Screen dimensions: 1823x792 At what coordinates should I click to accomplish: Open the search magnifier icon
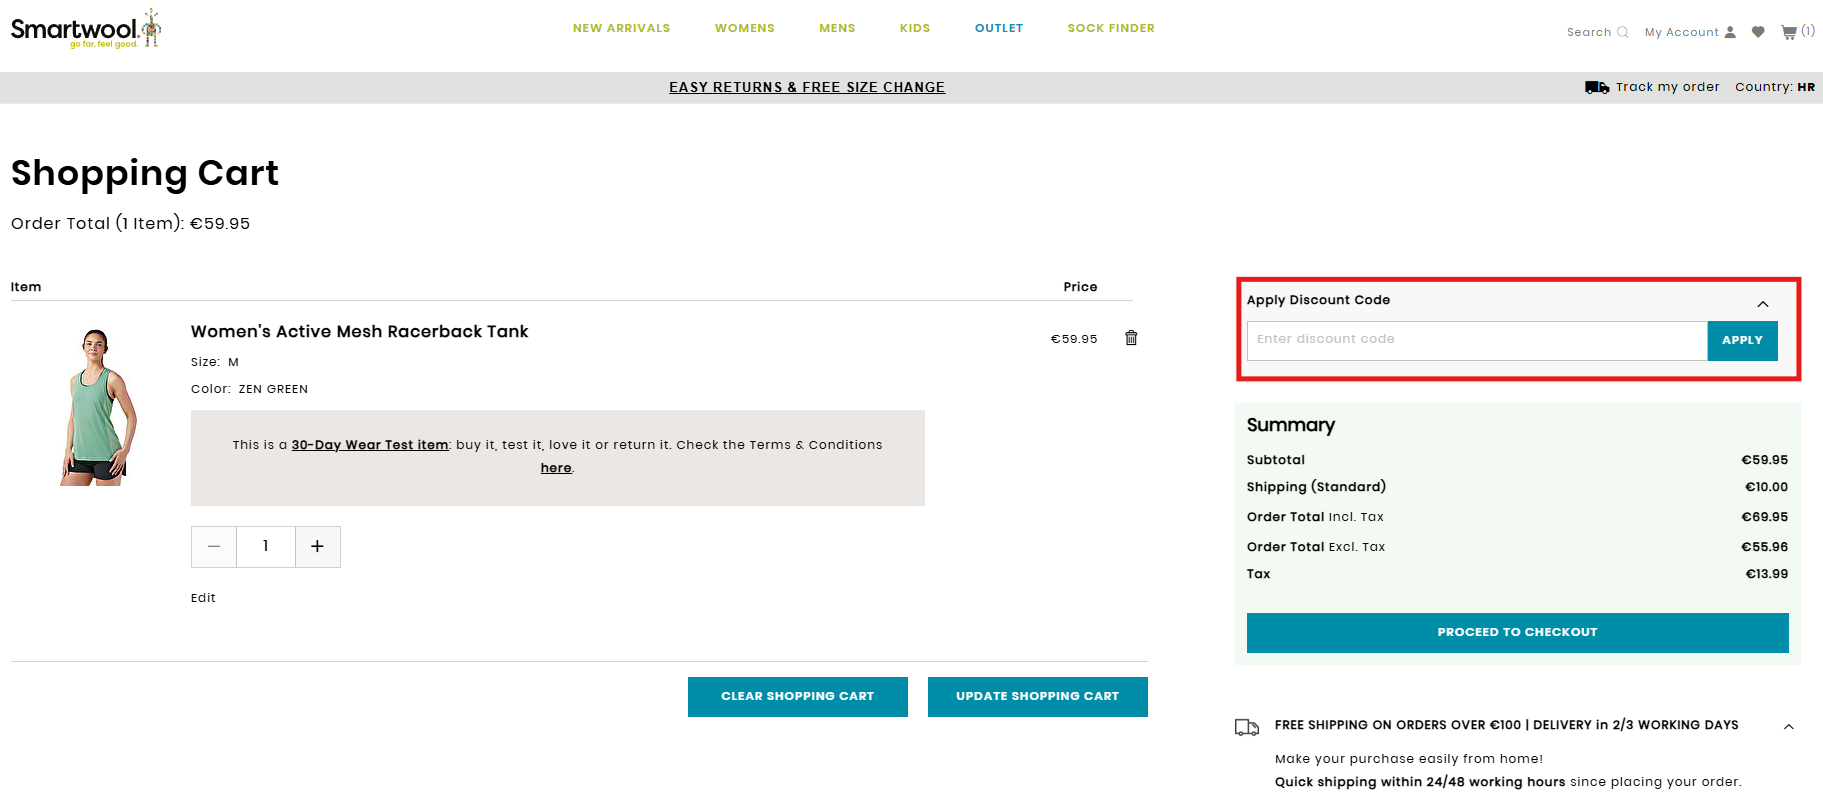[1622, 32]
